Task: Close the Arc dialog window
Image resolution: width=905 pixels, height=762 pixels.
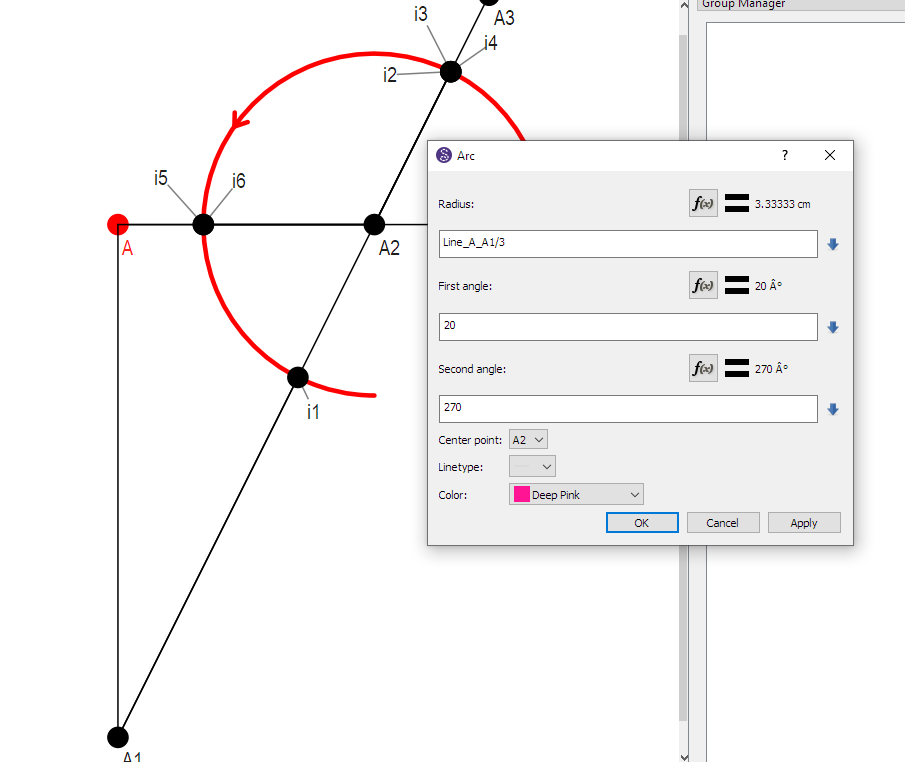Action: [x=830, y=155]
